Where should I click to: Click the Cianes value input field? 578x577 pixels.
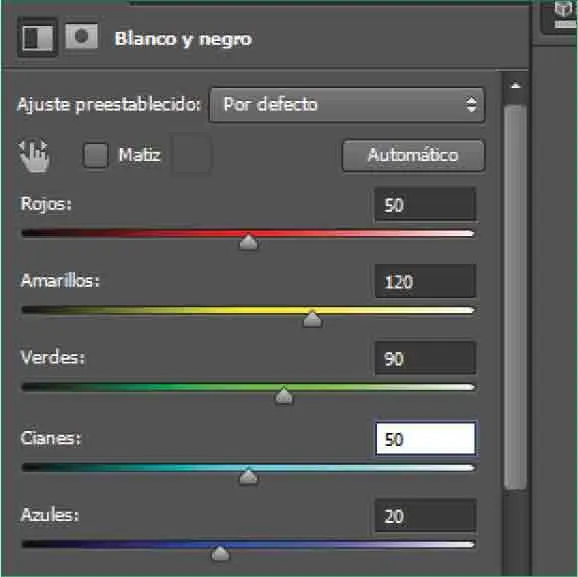click(x=425, y=439)
